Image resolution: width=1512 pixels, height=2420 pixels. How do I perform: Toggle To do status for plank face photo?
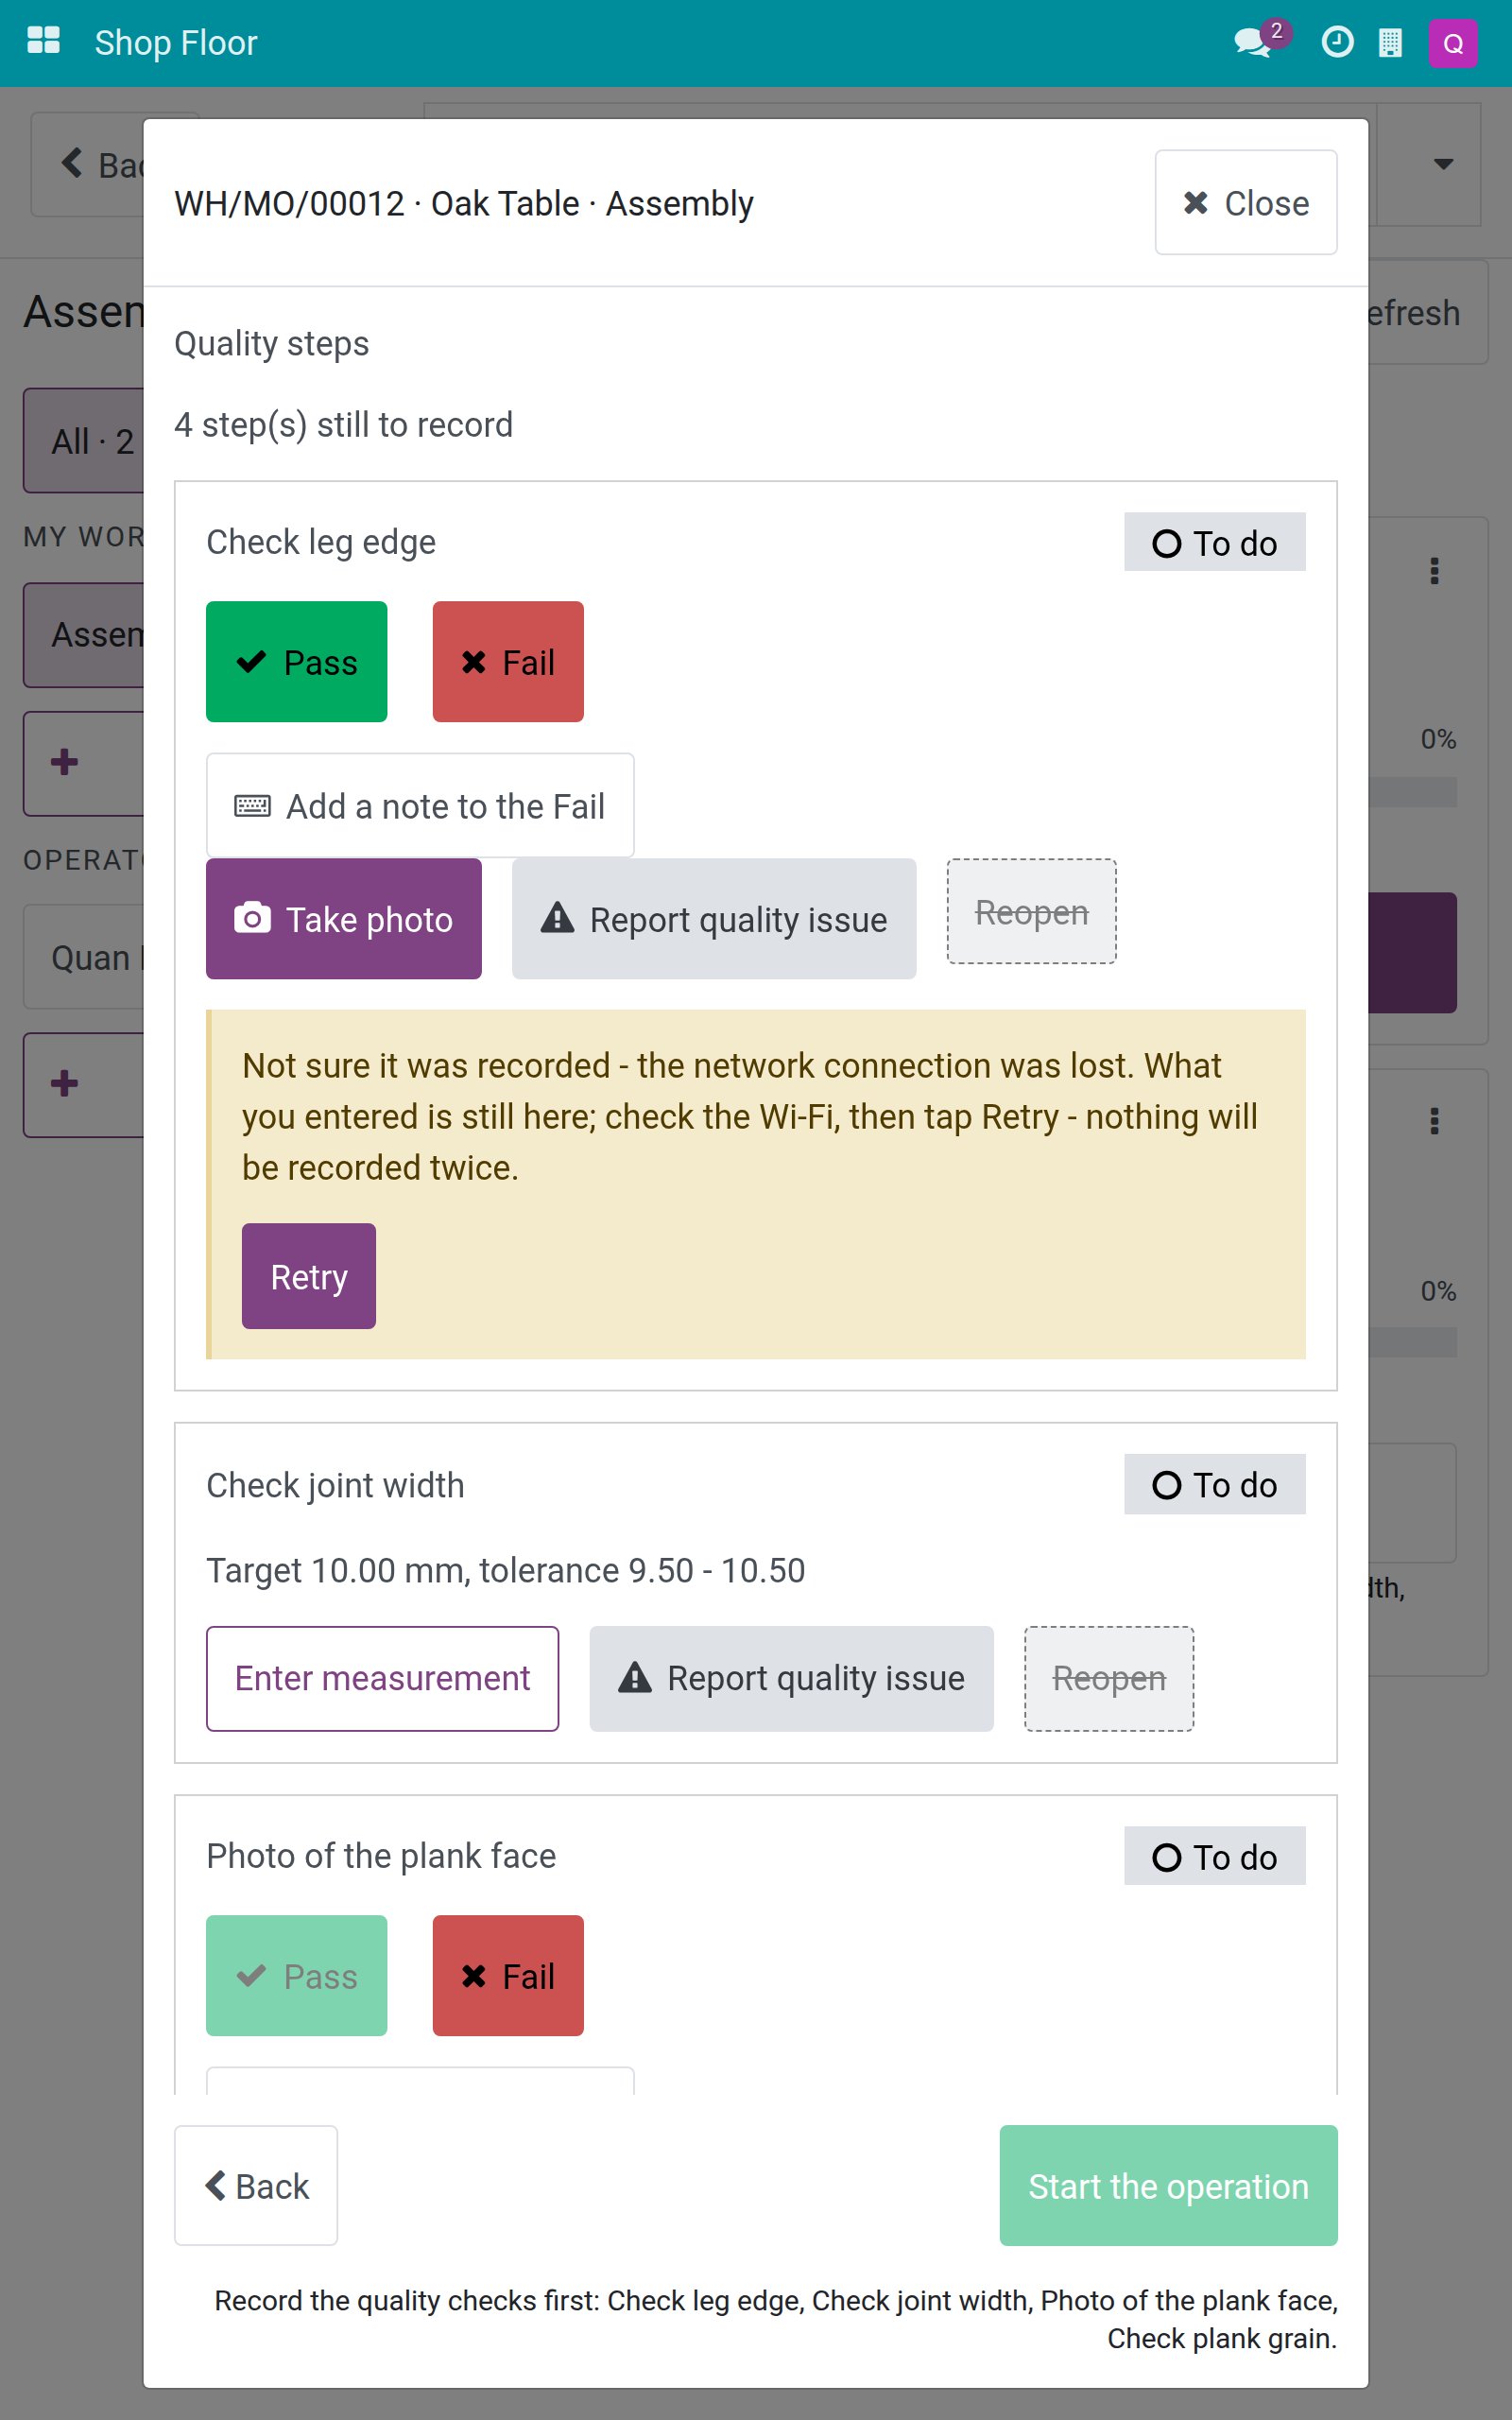1214,1856
